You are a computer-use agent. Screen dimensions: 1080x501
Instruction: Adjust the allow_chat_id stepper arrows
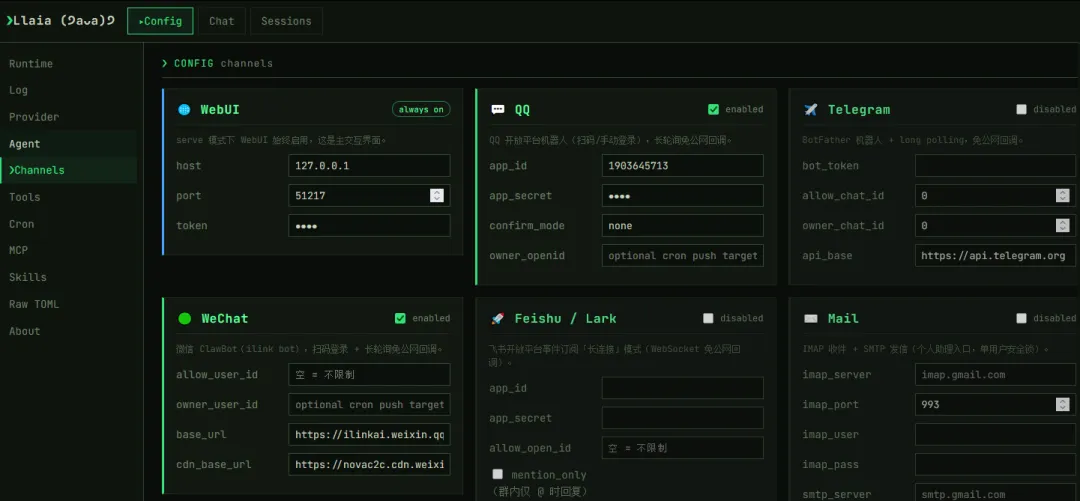tap(1062, 196)
